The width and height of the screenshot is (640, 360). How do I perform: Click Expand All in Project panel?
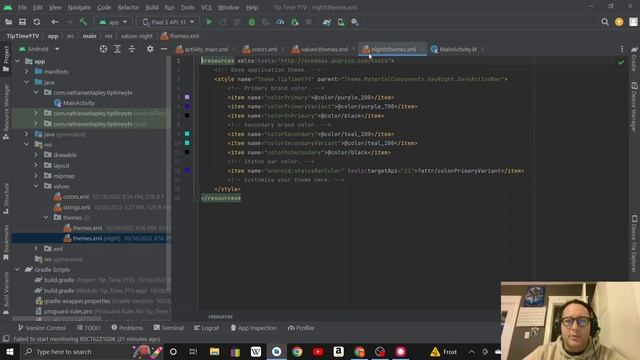coord(118,49)
